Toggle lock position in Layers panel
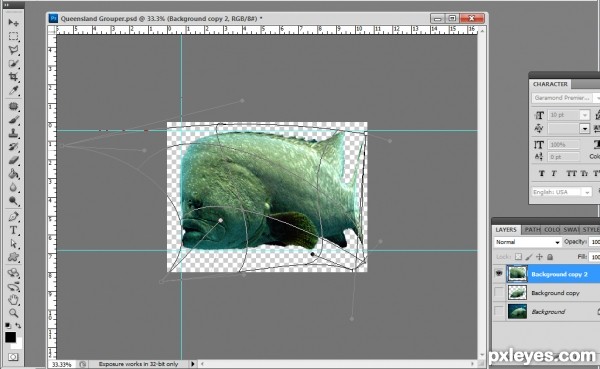Image resolution: width=600 pixels, height=369 pixels. [x=540, y=257]
